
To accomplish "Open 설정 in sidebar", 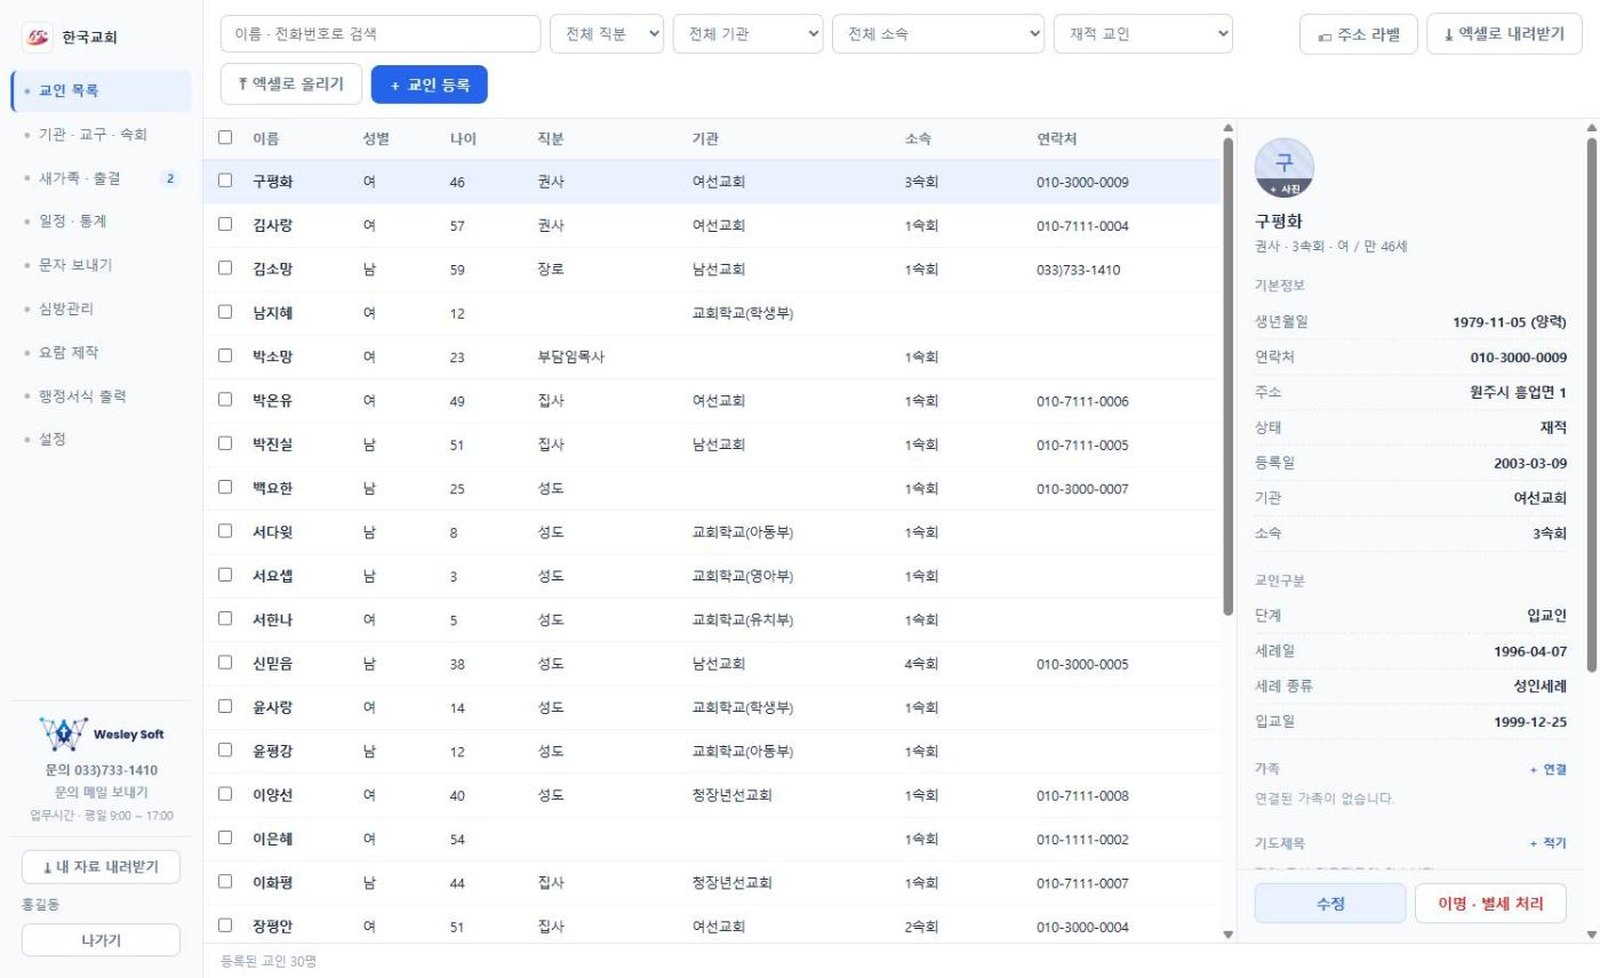I will (101, 439).
